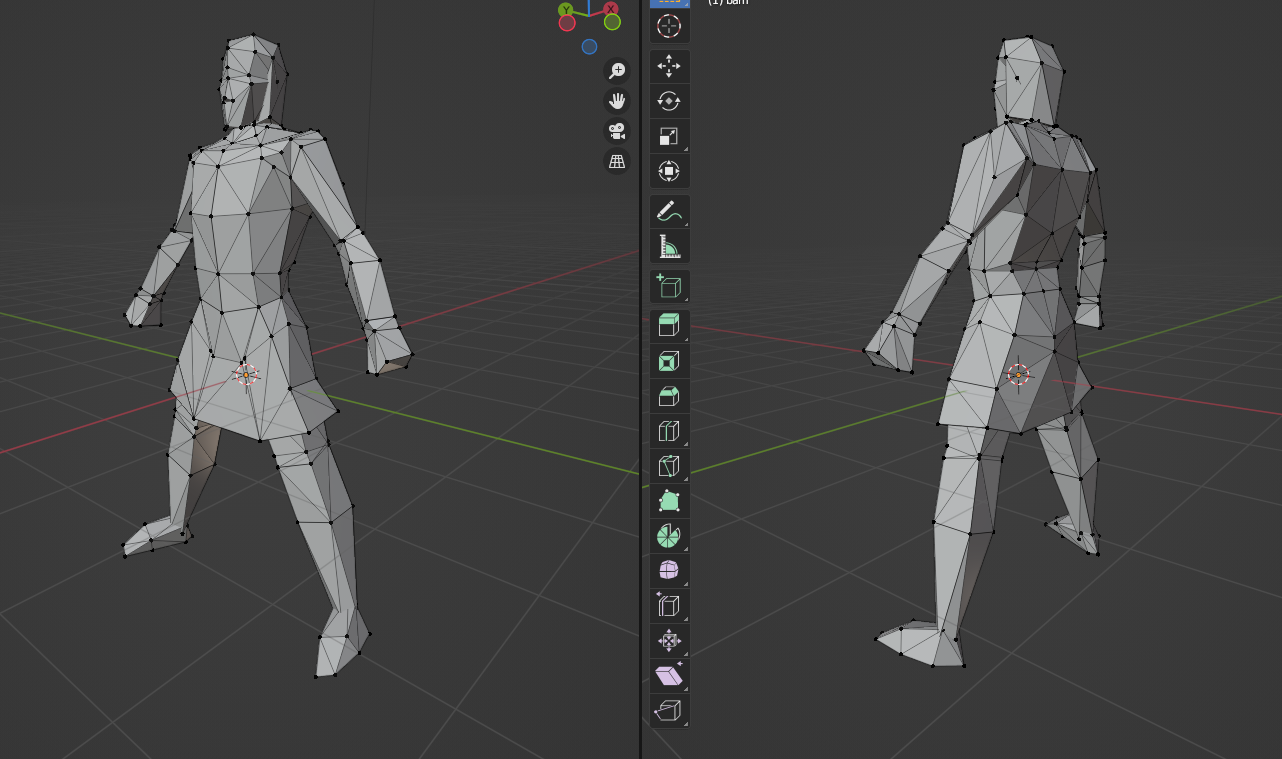The image size is (1282, 759).
Task: Select the Cursor tool in the toolbar
Action: tap(669, 26)
